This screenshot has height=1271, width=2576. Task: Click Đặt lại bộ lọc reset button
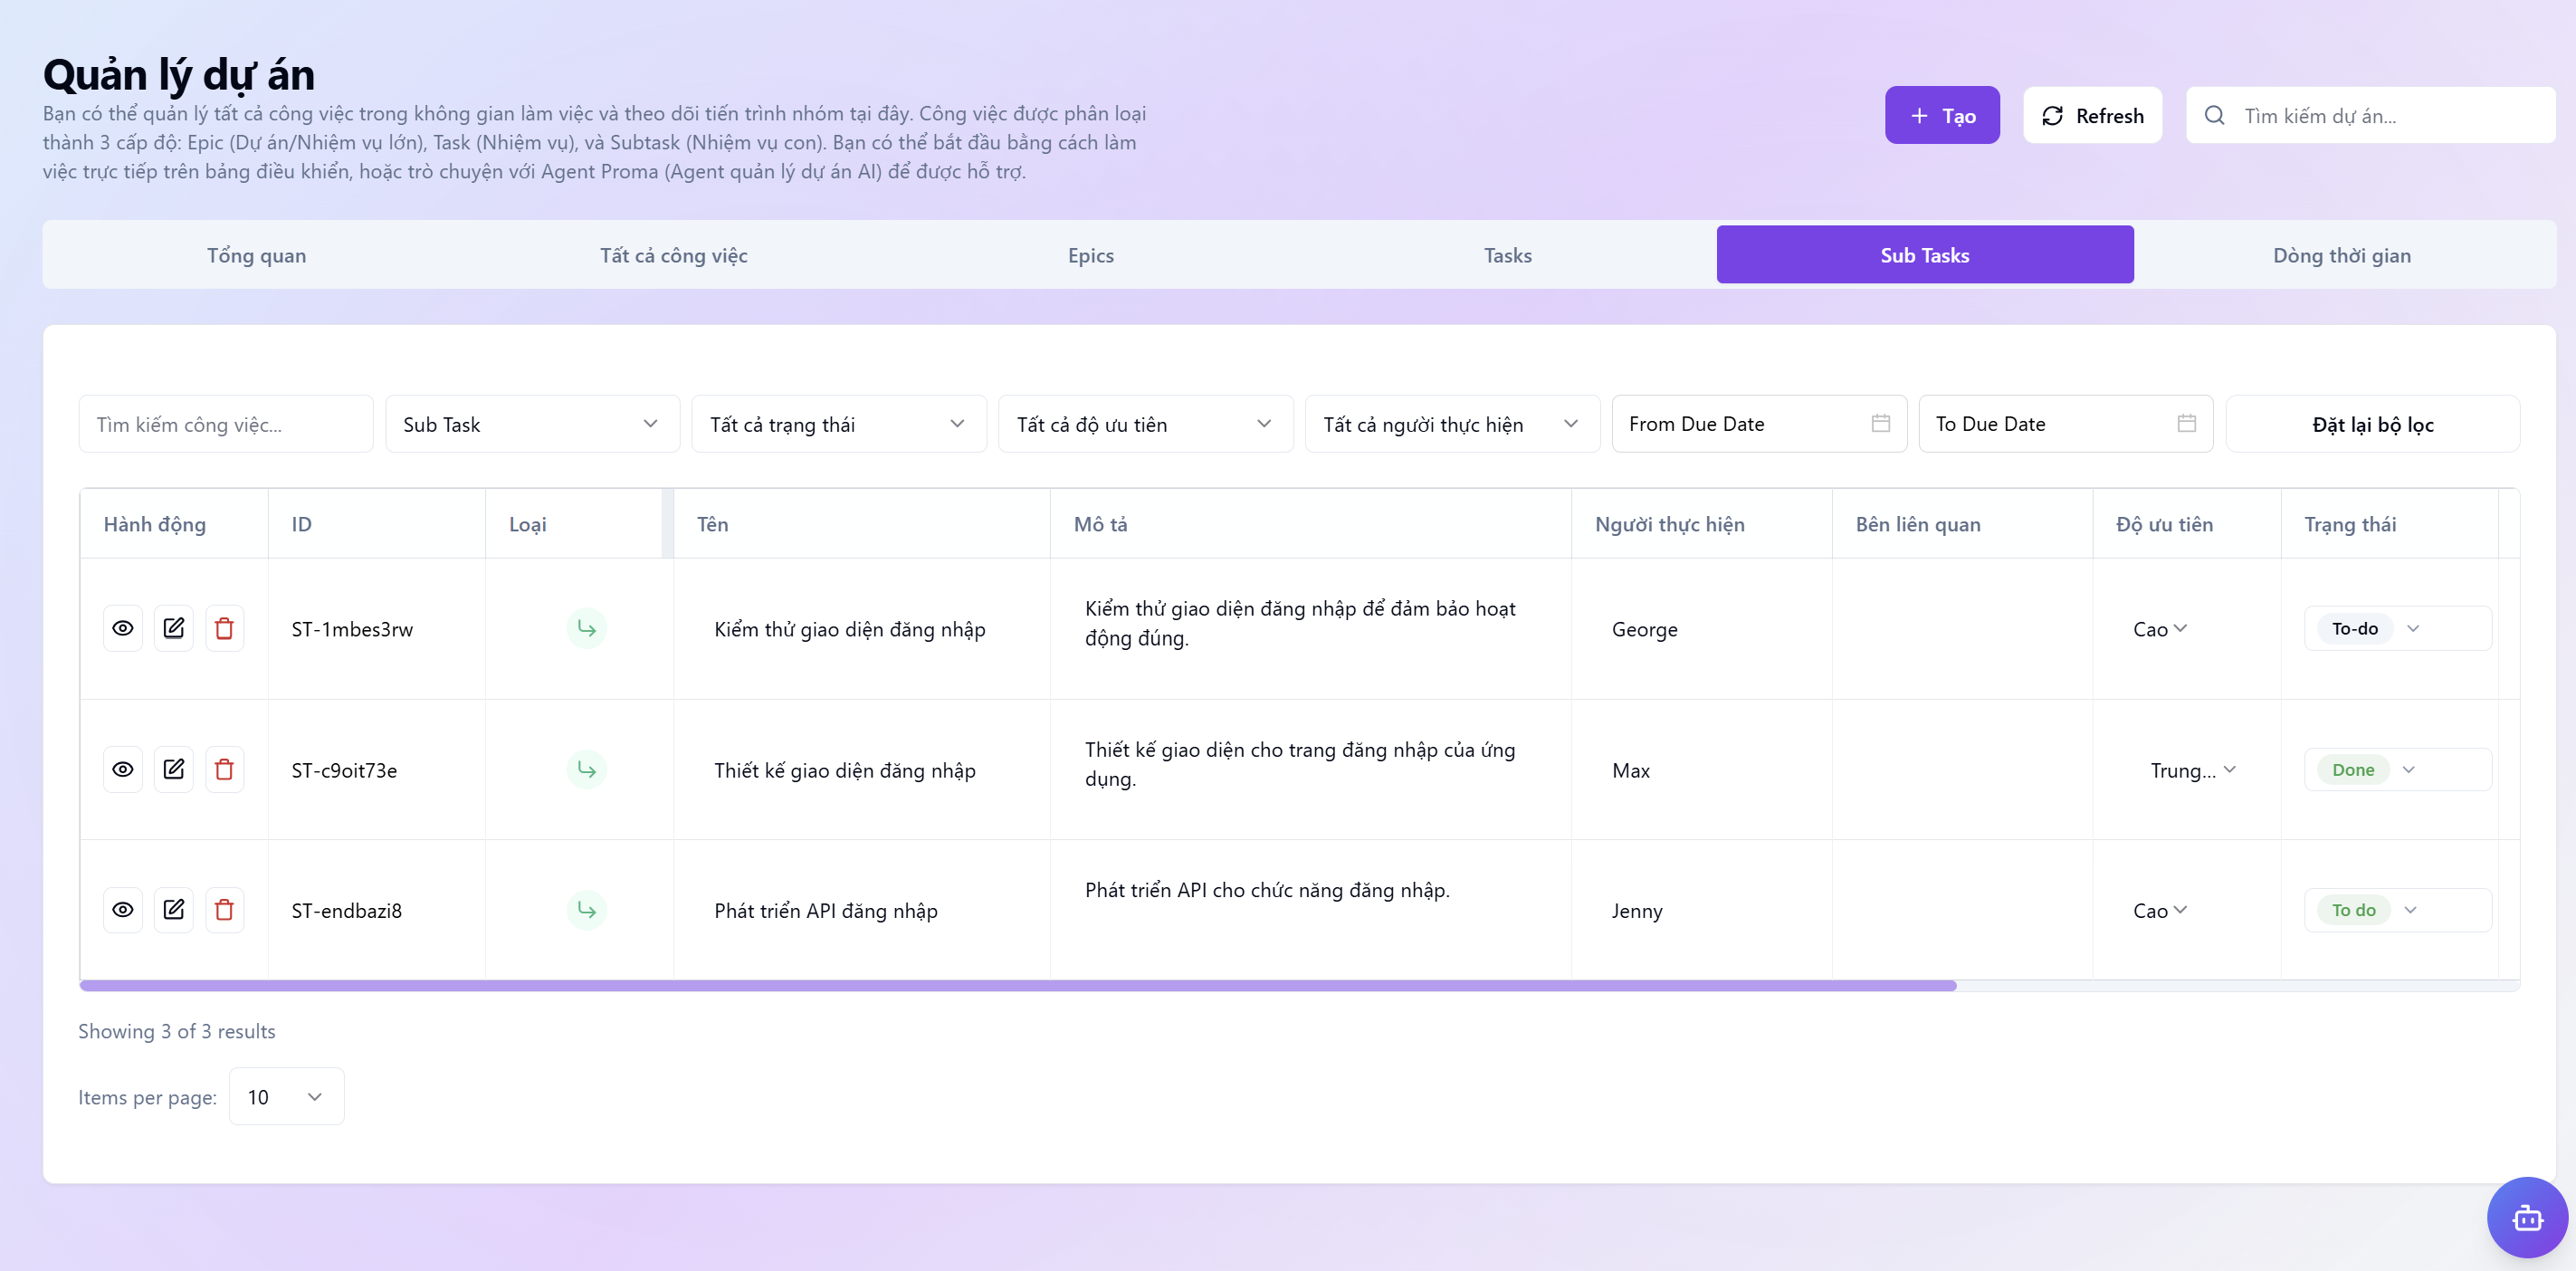click(2372, 424)
